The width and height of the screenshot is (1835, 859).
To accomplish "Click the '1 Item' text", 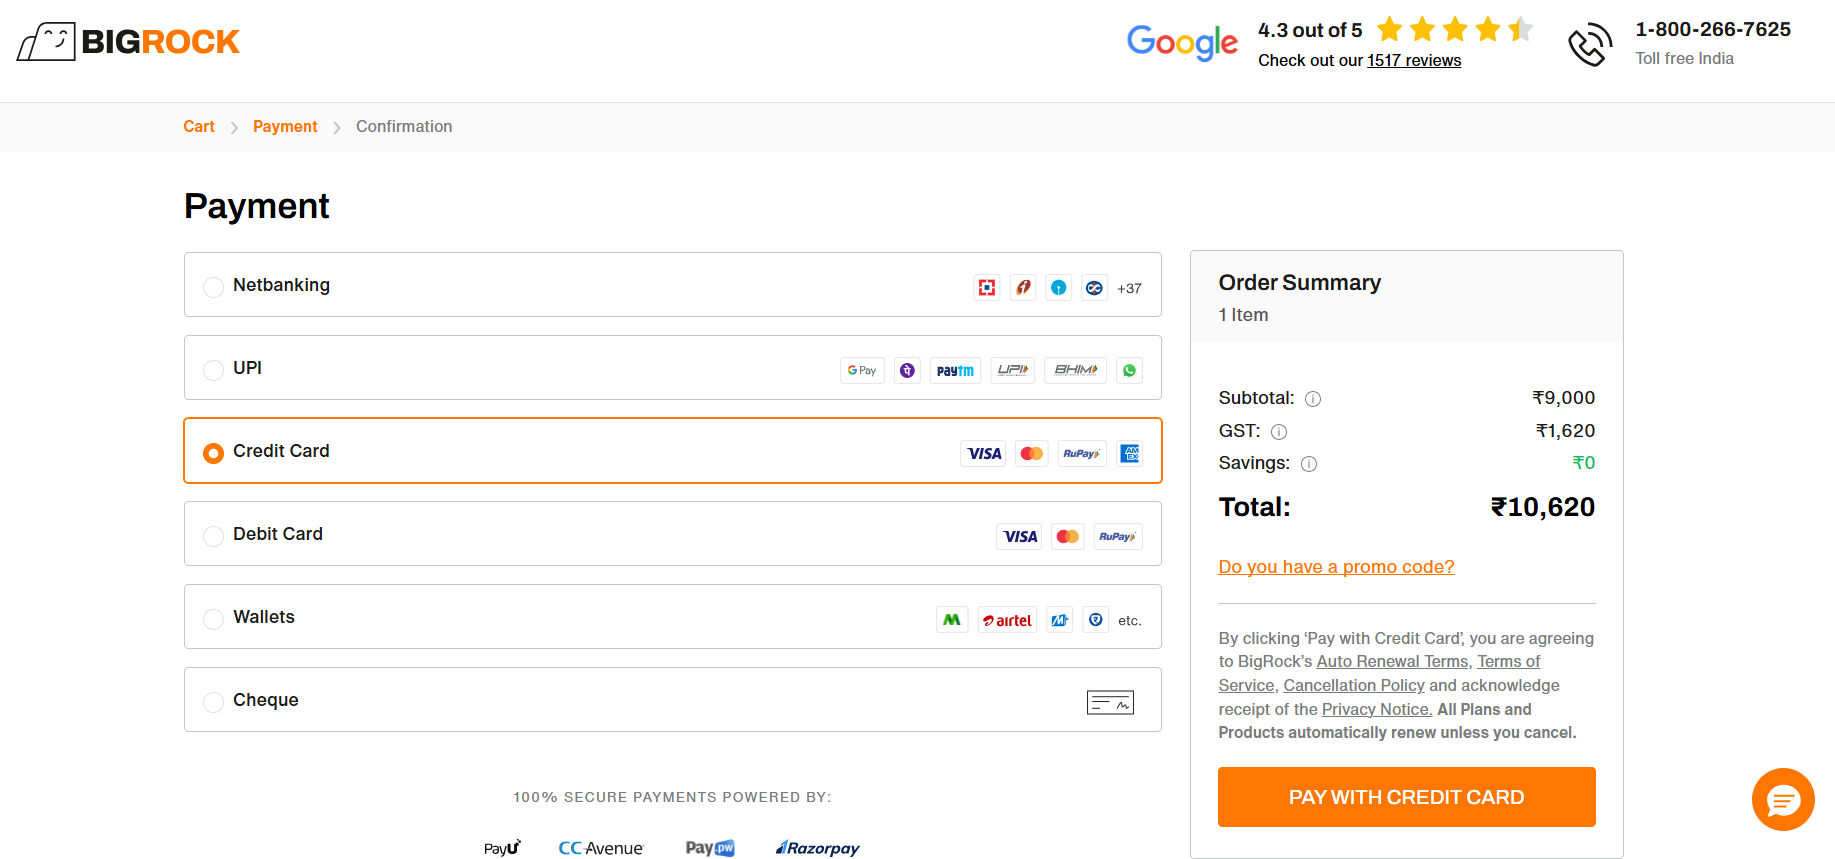I will [1243, 315].
